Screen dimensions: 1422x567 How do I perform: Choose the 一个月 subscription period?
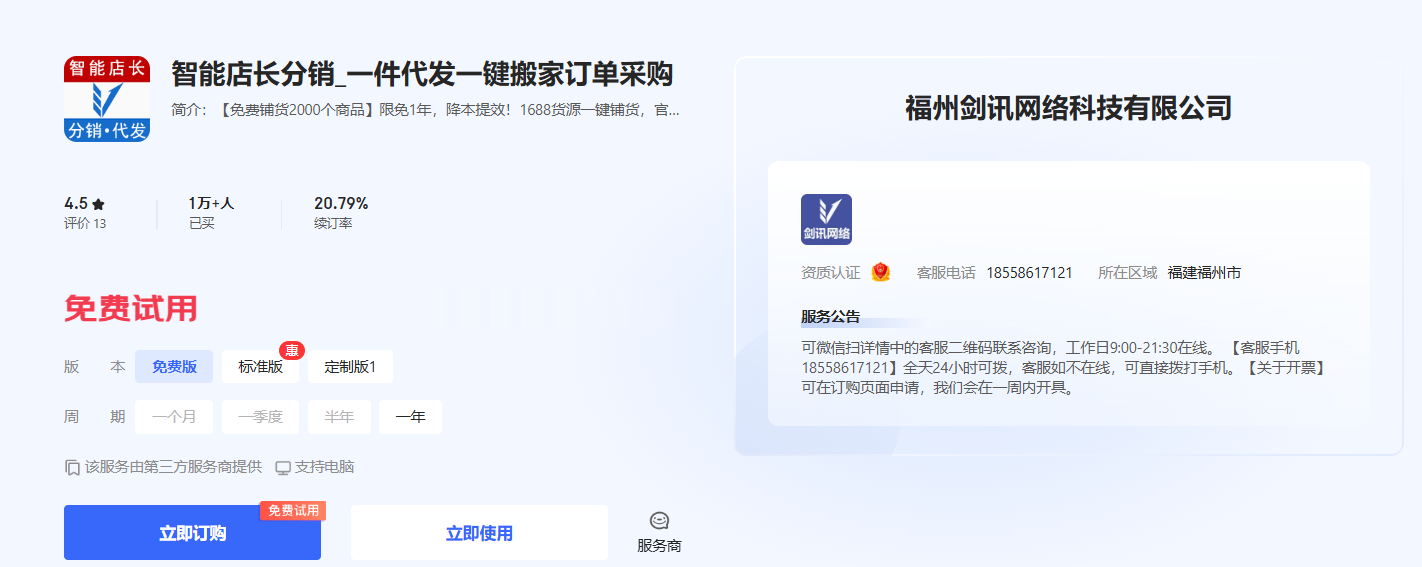(174, 417)
